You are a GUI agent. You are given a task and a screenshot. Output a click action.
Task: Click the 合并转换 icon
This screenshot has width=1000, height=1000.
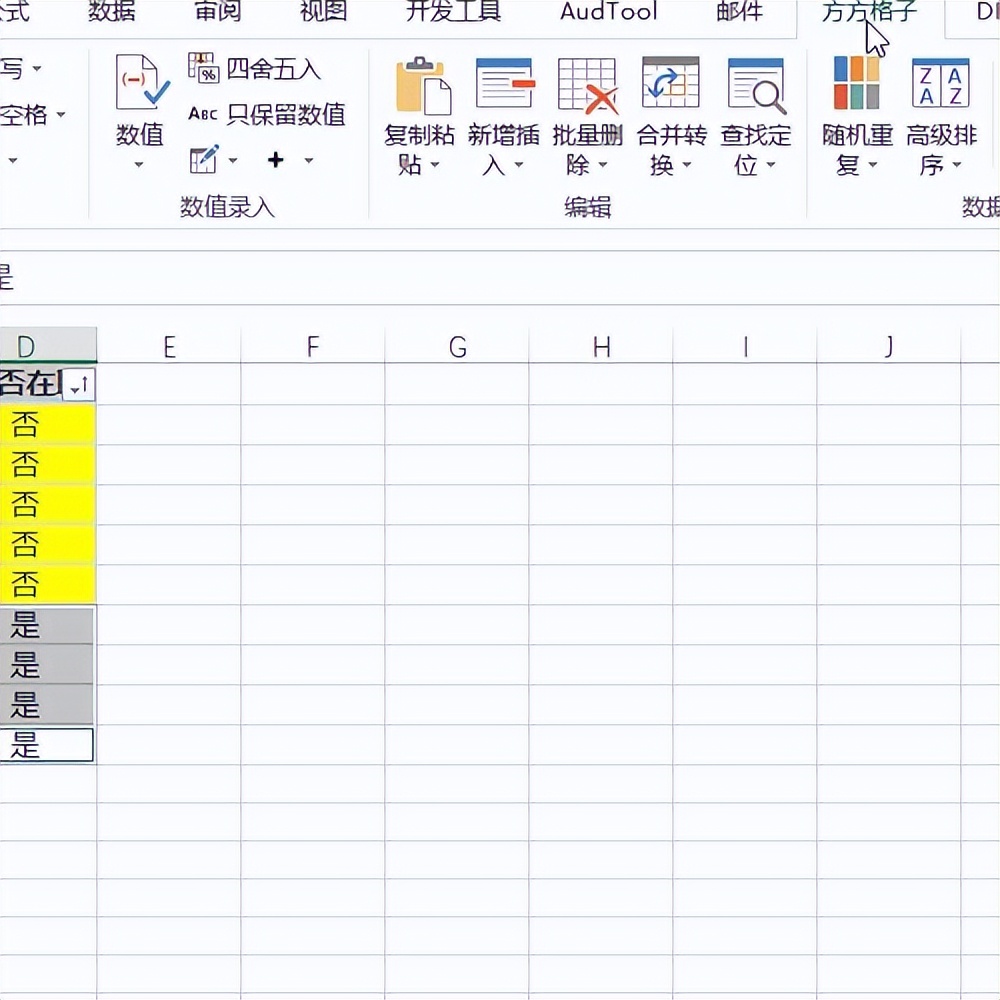pos(671,83)
